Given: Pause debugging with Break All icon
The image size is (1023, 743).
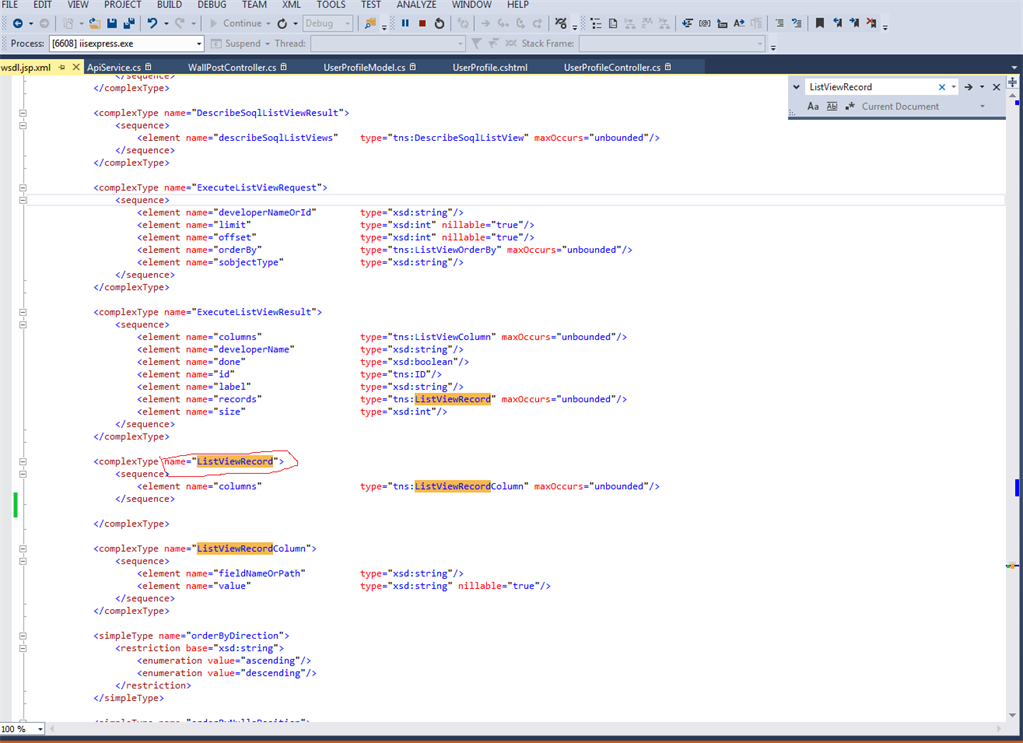Looking at the screenshot, I should tap(405, 23).
